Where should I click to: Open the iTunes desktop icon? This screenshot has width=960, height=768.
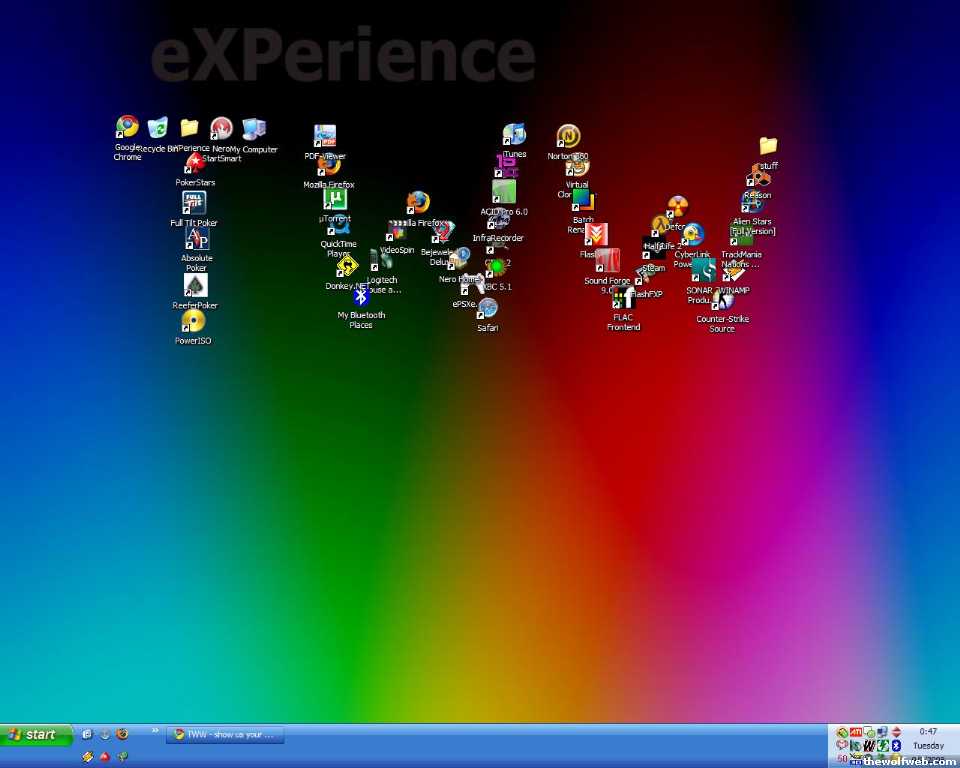[514, 135]
